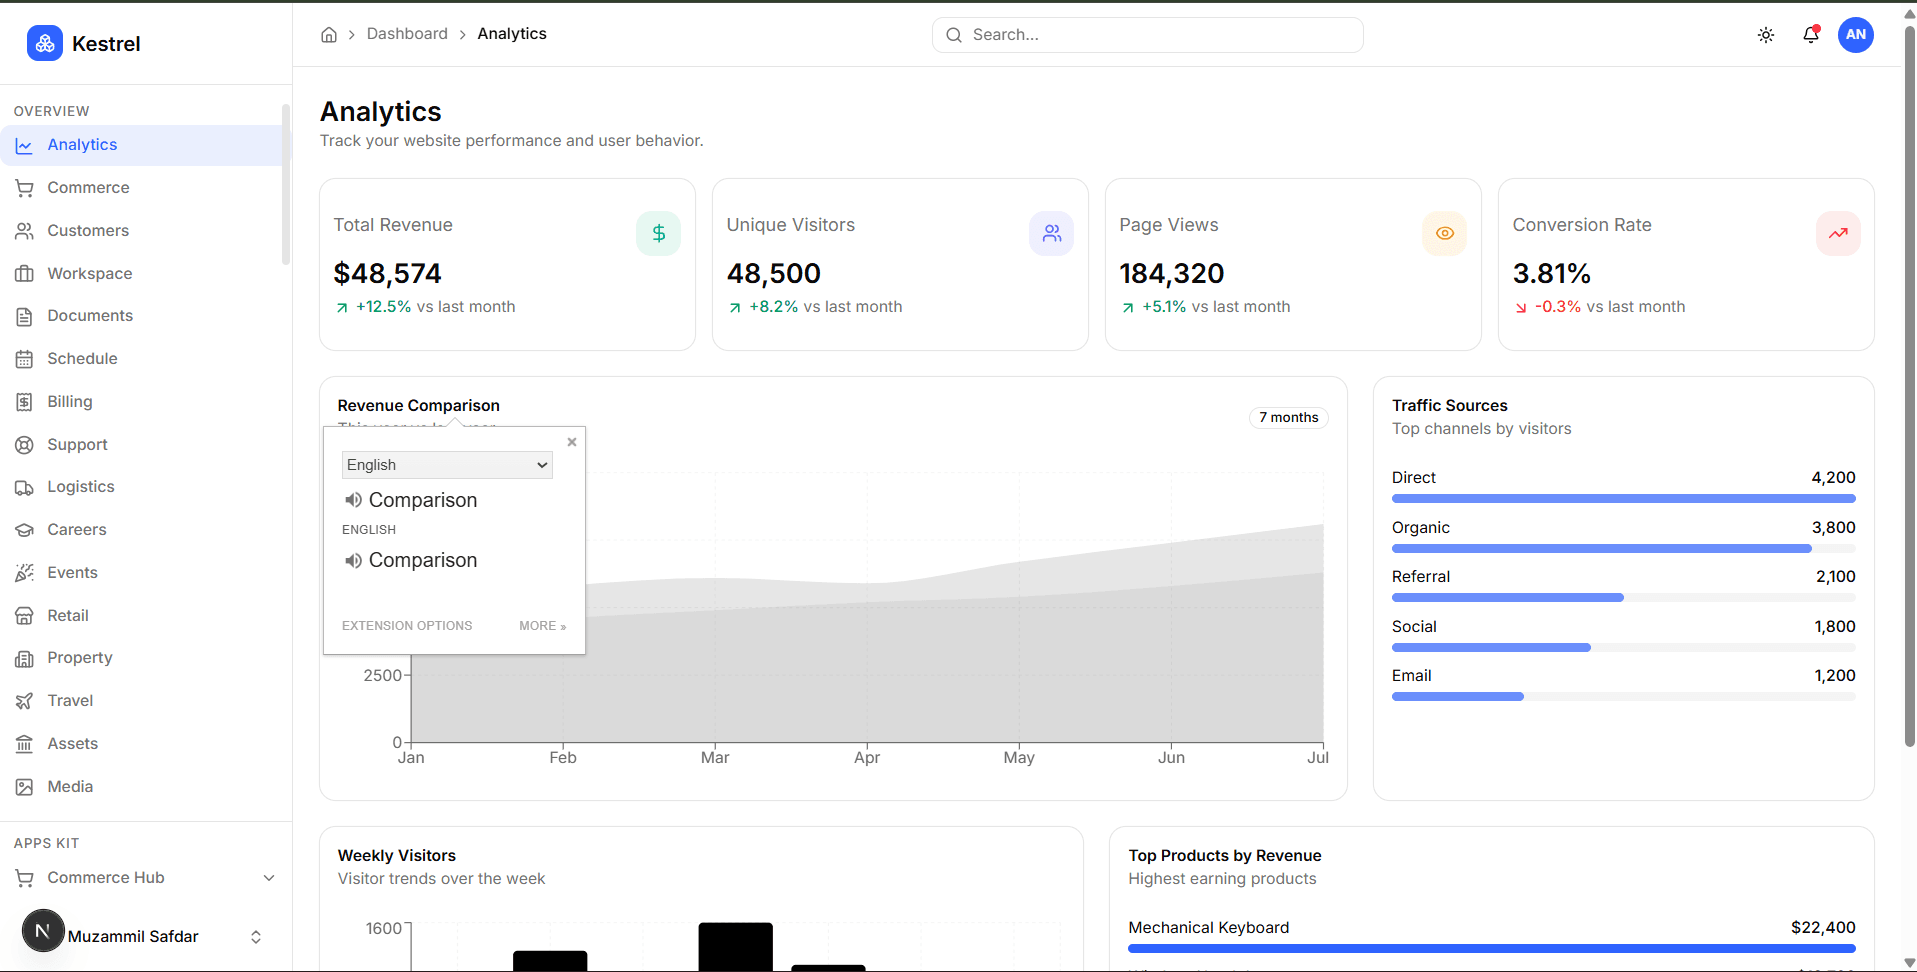Screen dimensions: 1917x972
Task: Click the Support lifebuoy icon
Action: pos(24,445)
